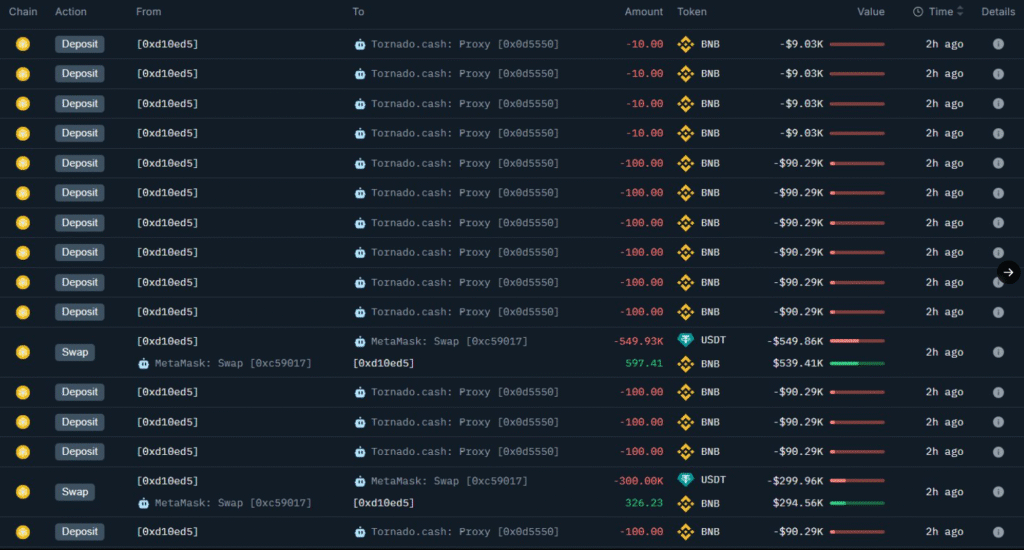This screenshot has width=1024, height=550.
Task: Click the BNB chain icon of the -300.00K swap row
Action: (x=23, y=492)
